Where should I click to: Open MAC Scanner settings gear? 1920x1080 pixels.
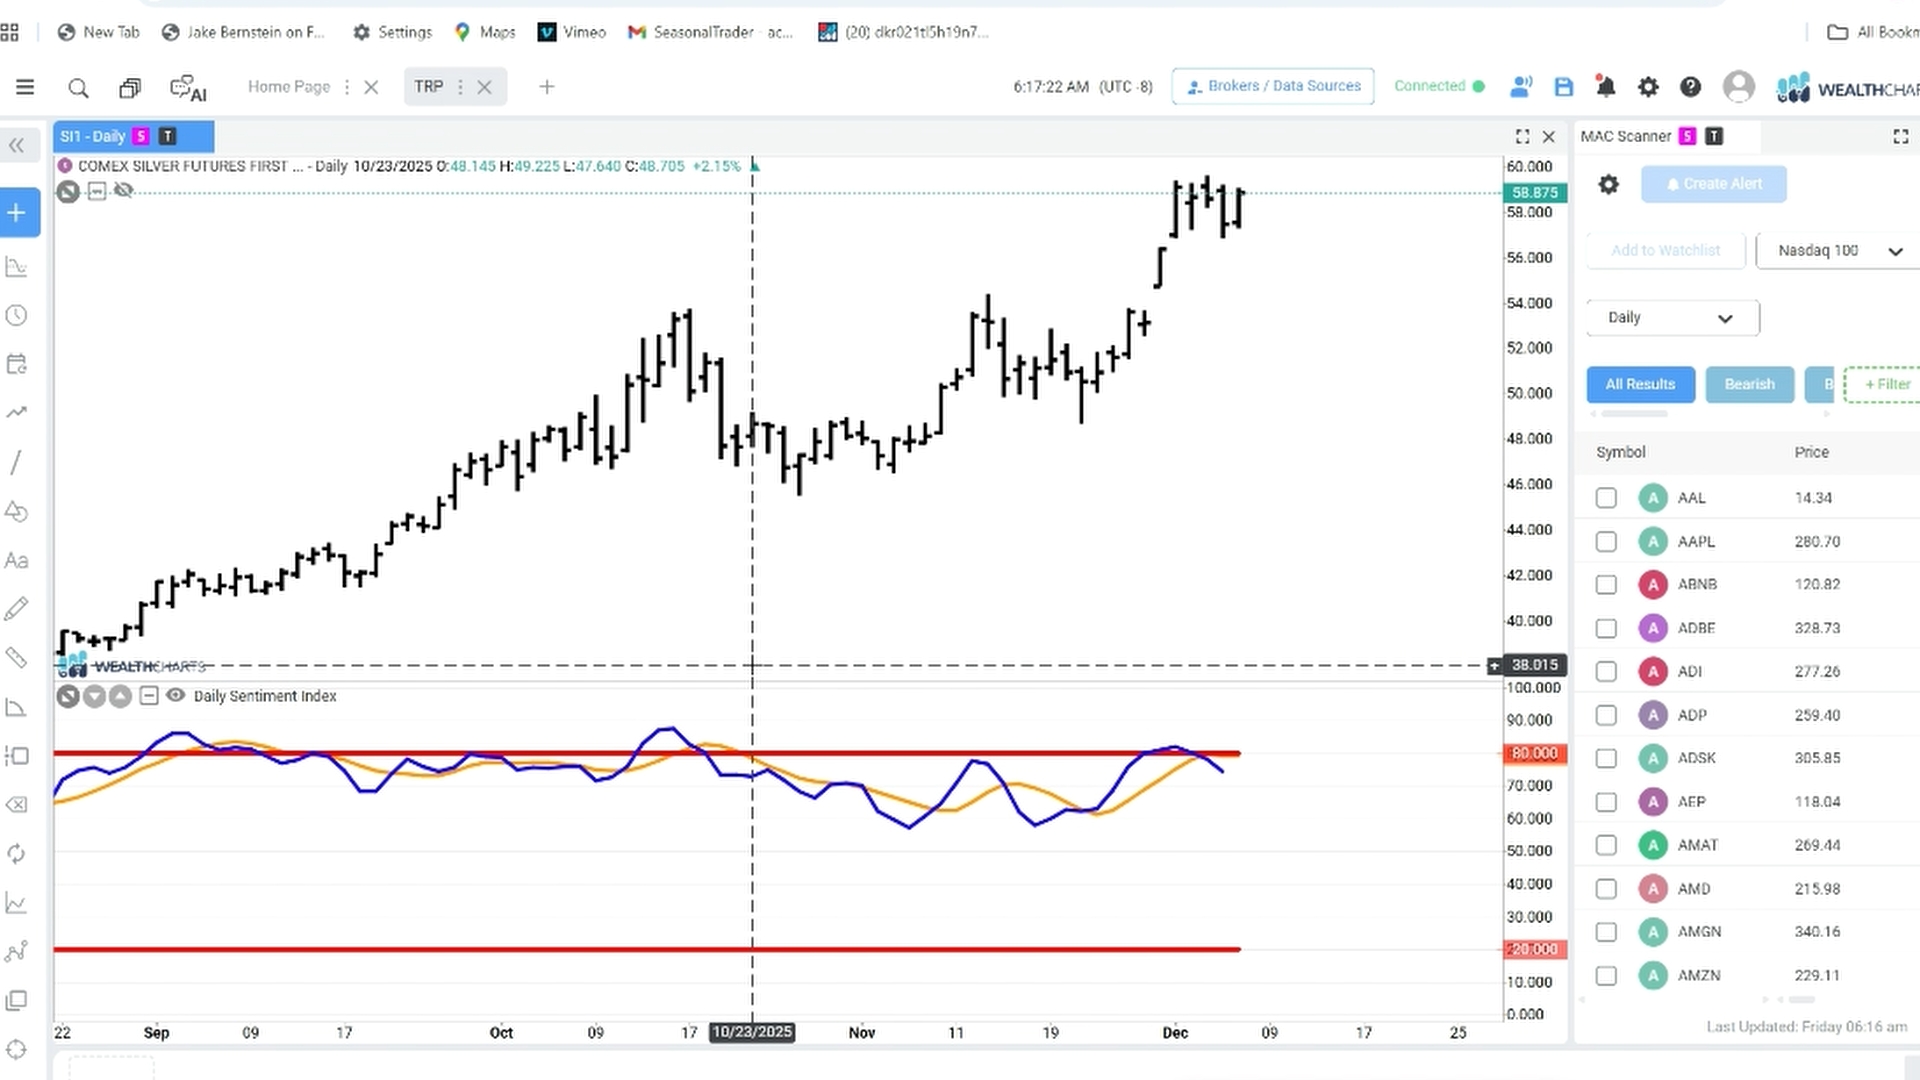[1608, 184]
